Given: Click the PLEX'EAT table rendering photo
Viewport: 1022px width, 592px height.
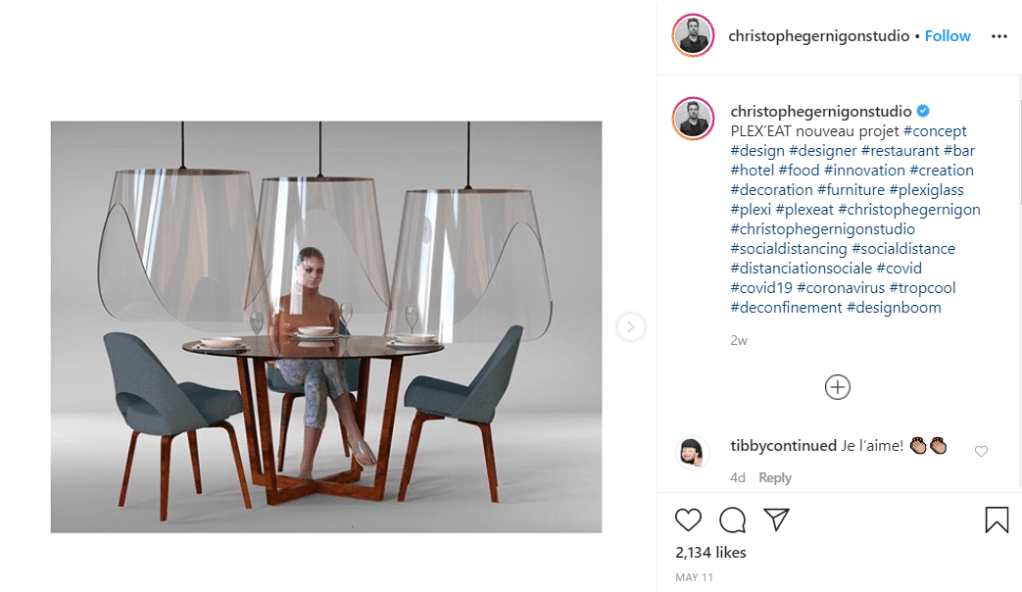Looking at the screenshot, I should click(327, 327).
